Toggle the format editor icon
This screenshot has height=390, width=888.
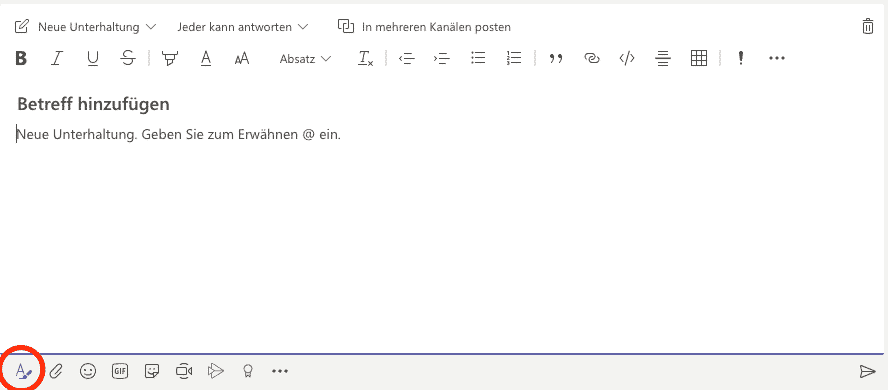[x=24, y=371]
